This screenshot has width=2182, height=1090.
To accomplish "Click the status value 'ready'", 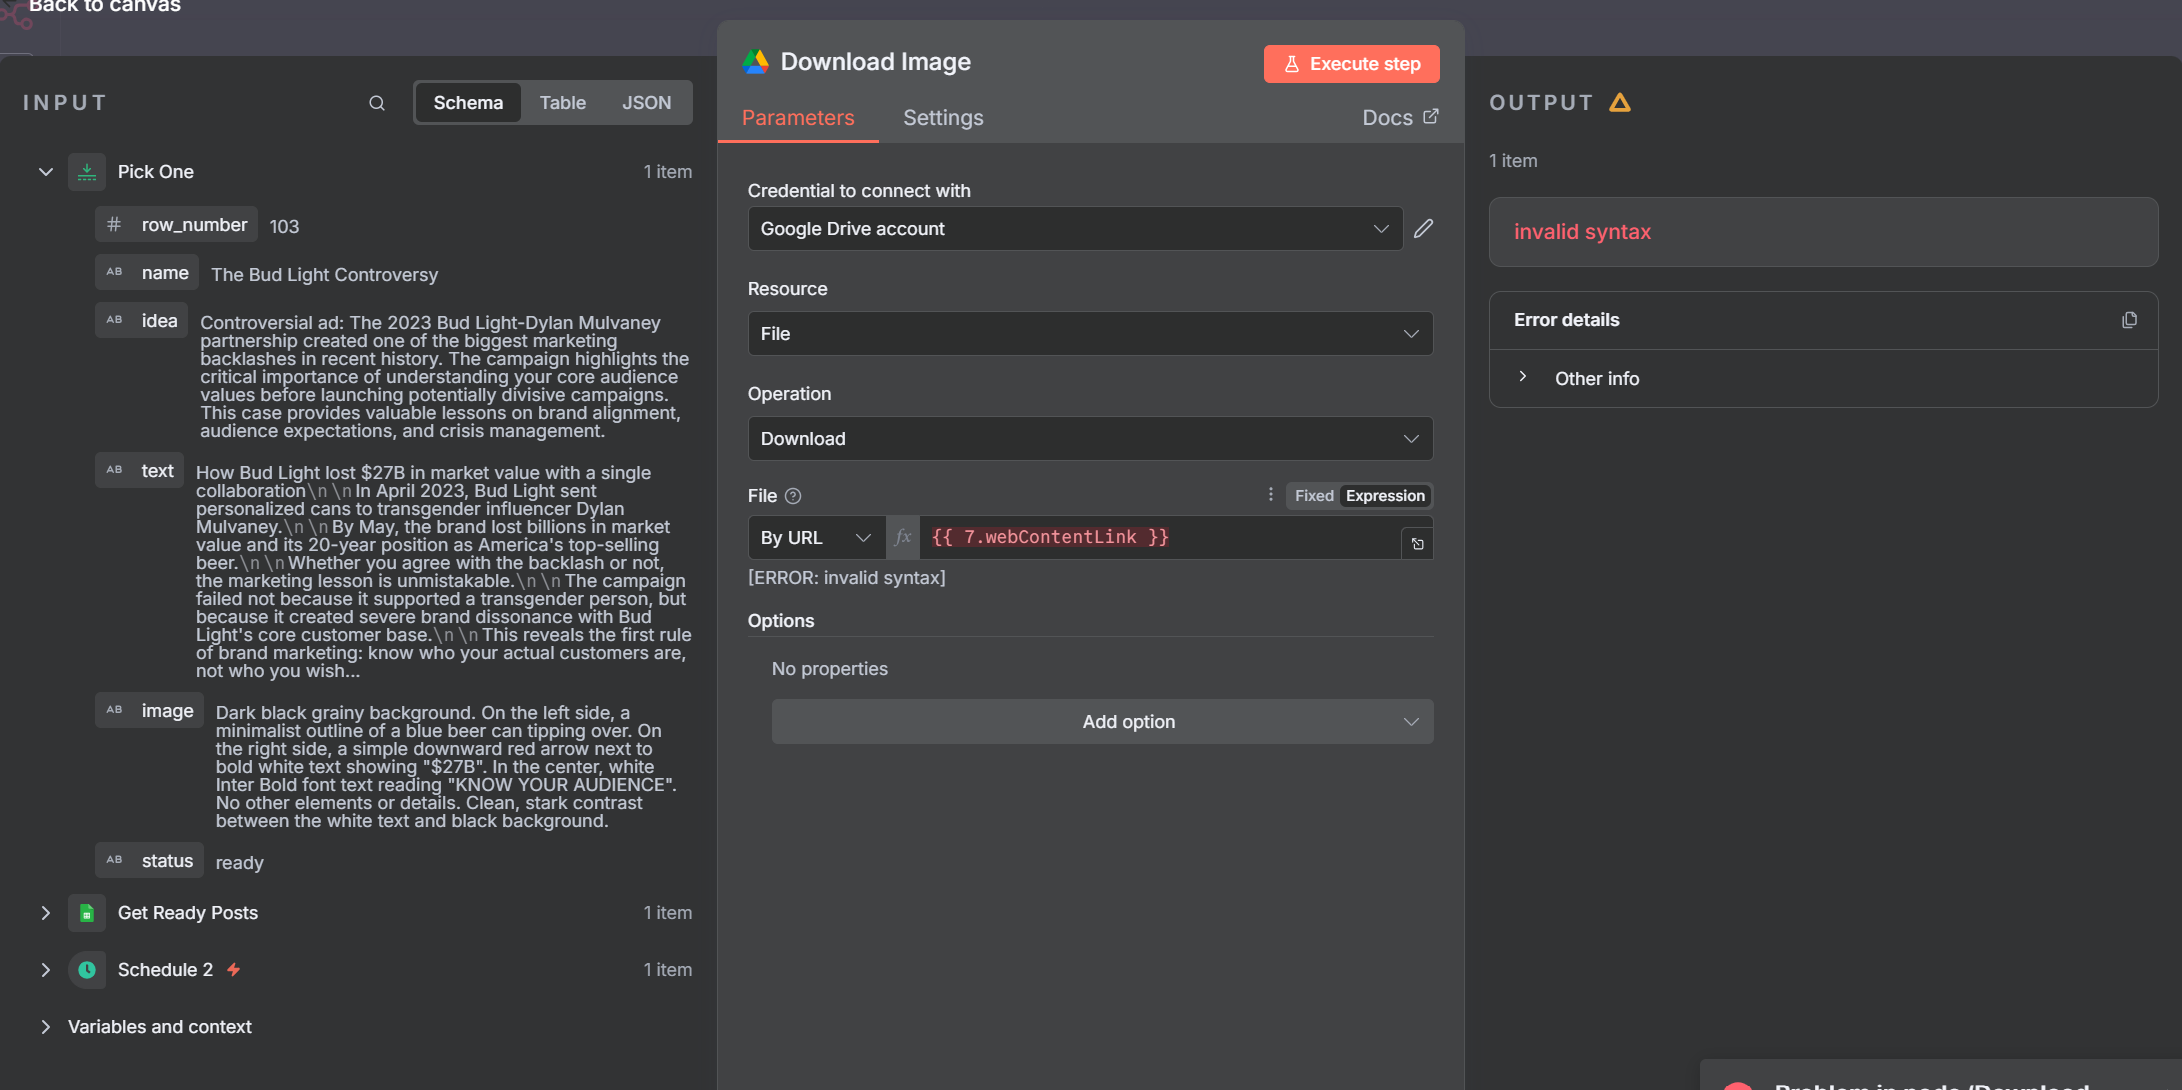I will tap(240, 863).
